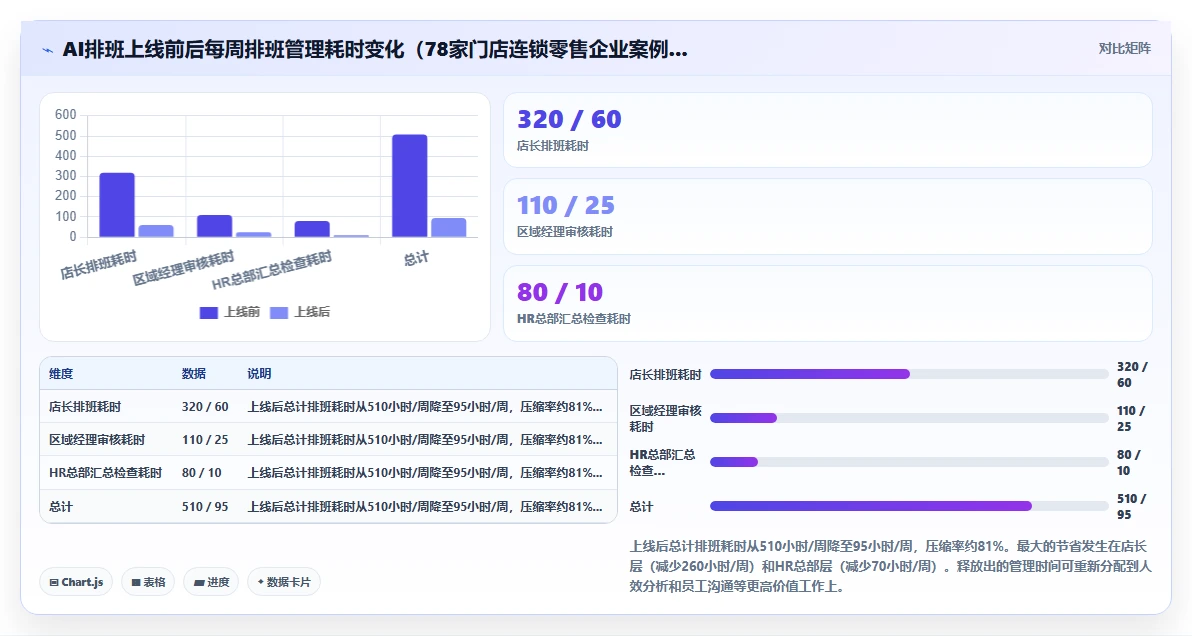Click the 区域经理审核耗时 progress bar
The width and height of the screenshot is (1192, 636).
pos(909,418)
